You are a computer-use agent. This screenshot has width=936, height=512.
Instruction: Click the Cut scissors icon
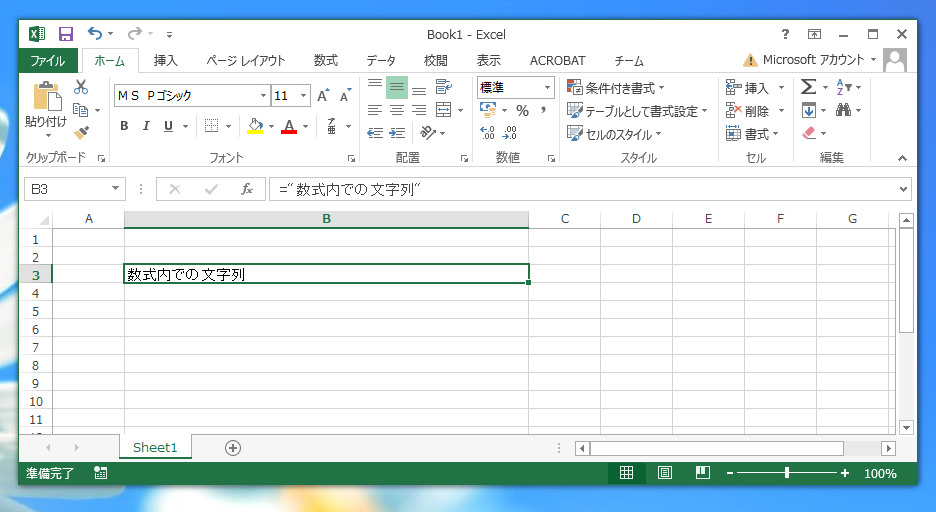point(81,88)
